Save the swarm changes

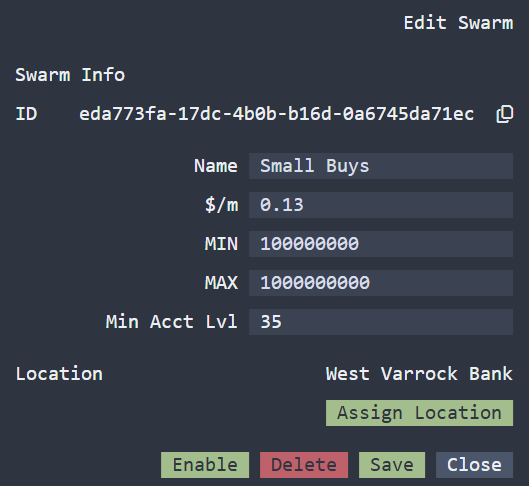tap(392, 465)
